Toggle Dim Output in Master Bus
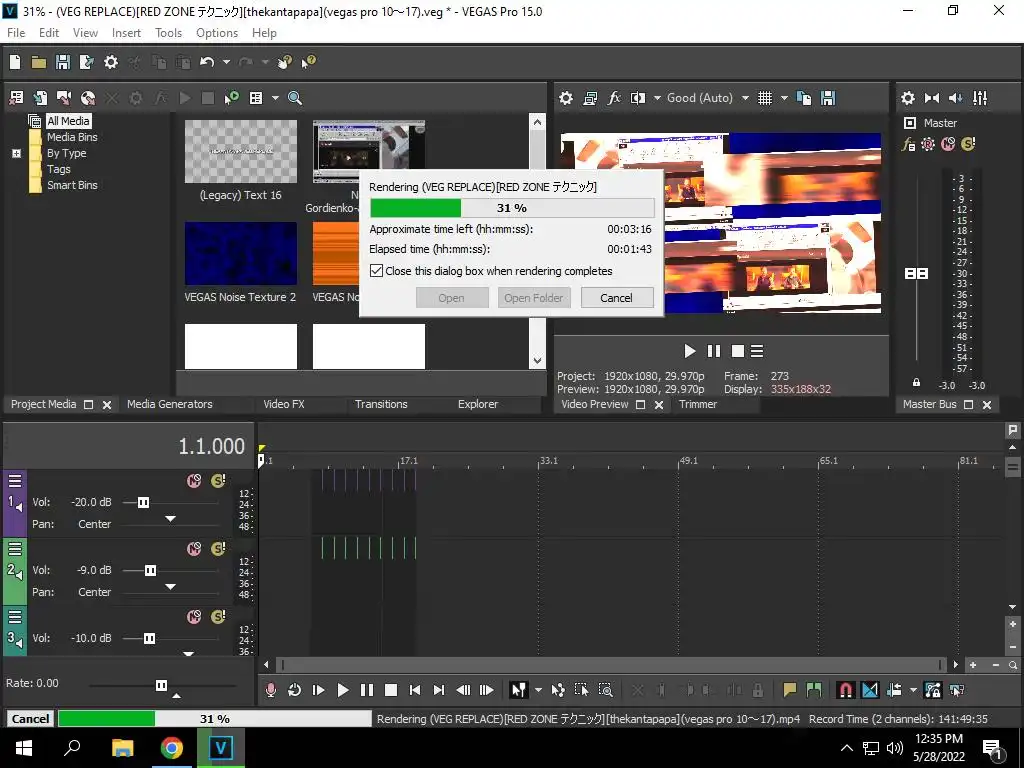Viewport: 1024px width, 768px height. (x=955, y=98)
